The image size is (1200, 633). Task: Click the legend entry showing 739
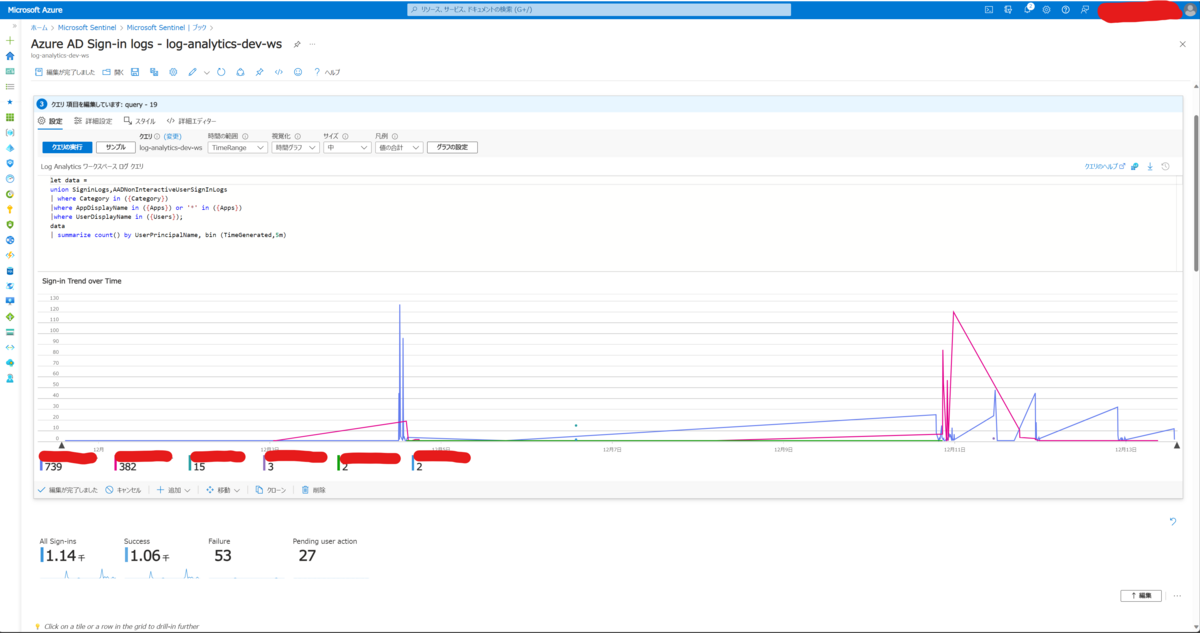click(70, 461)
